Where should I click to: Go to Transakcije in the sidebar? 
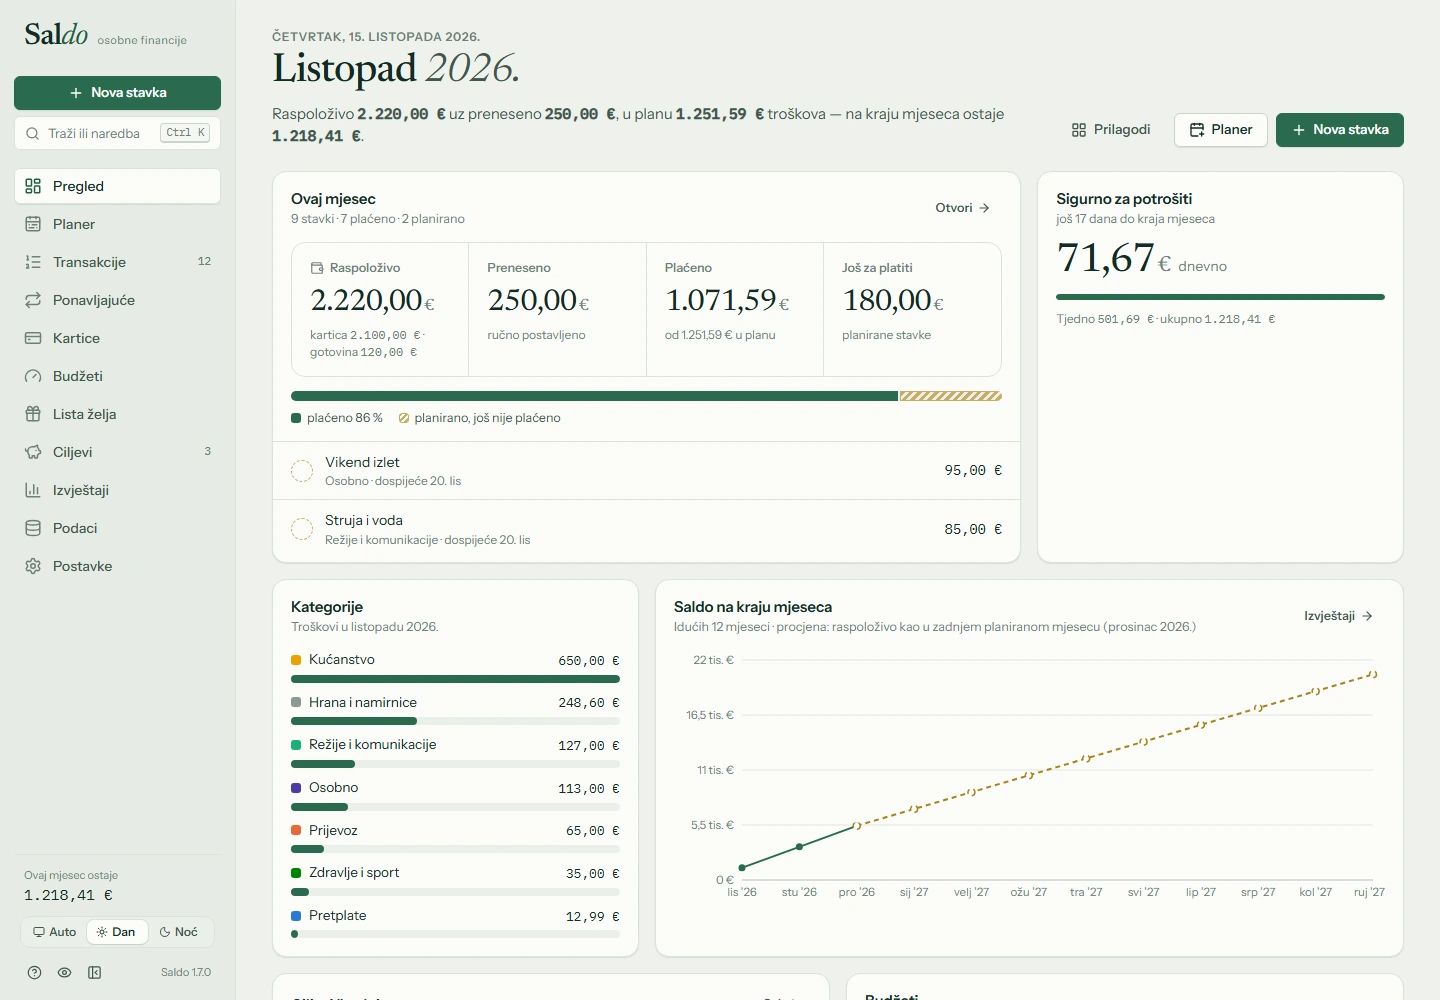click(117, 262)
